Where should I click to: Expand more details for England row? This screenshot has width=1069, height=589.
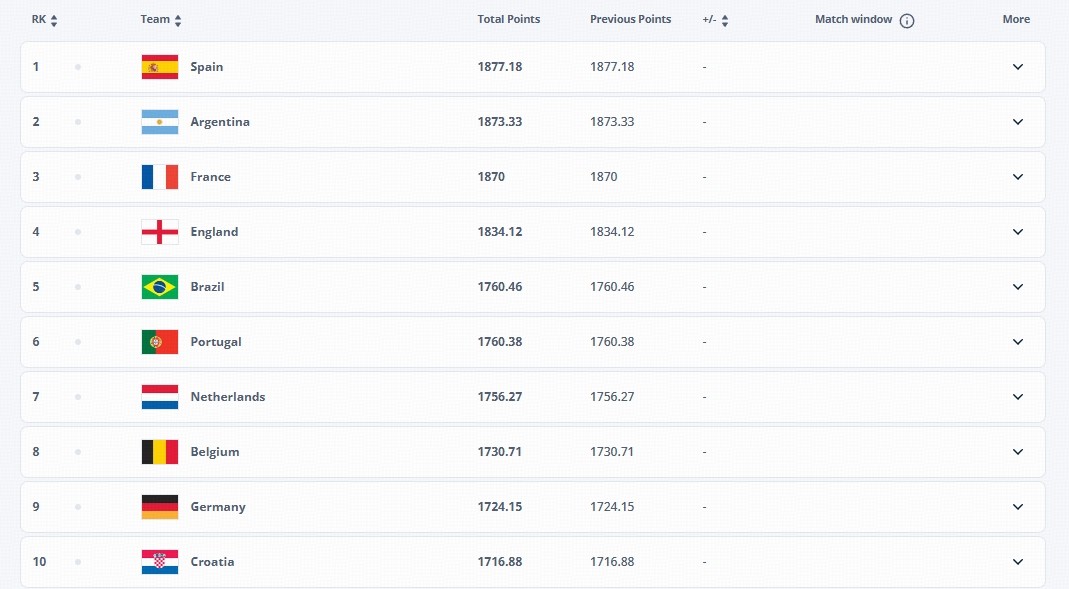pyautogui.click(x=1017, y=232)
